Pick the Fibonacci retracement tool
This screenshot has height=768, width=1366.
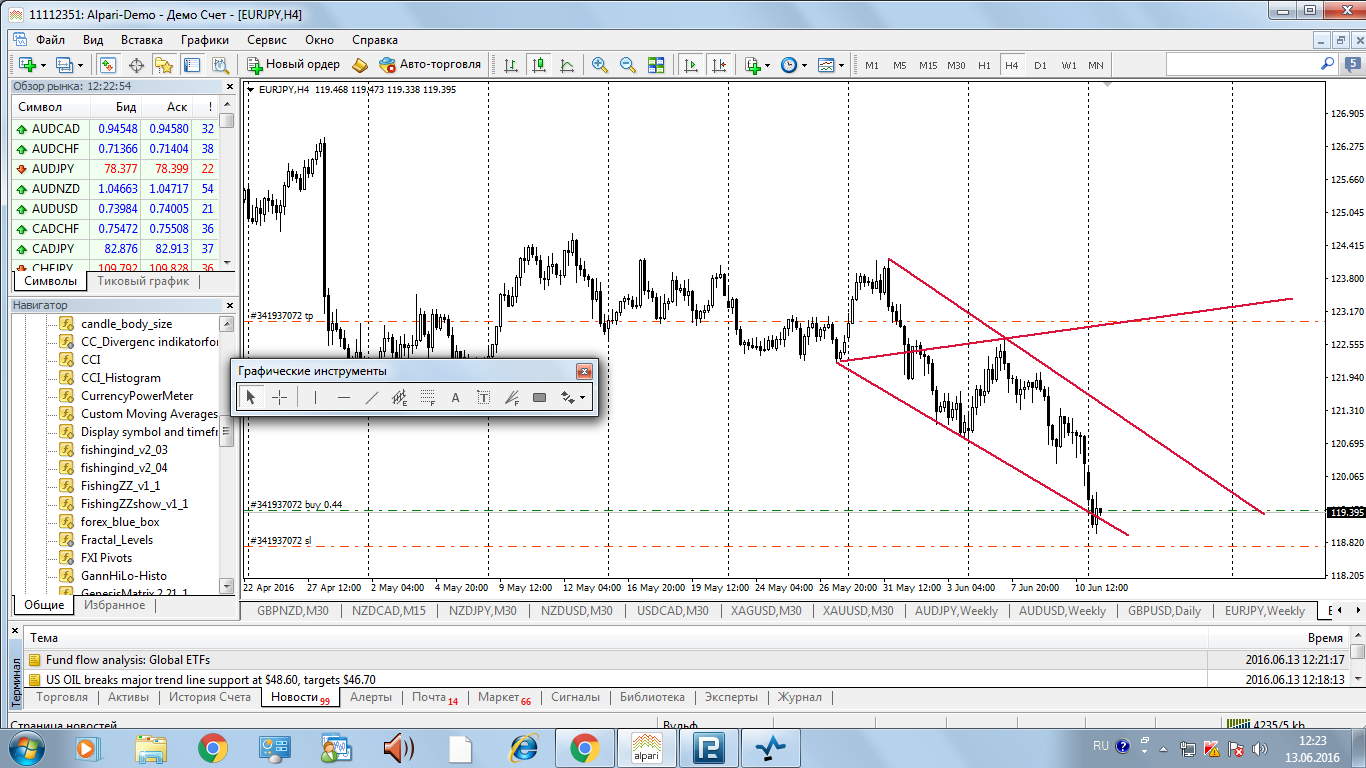428,397
